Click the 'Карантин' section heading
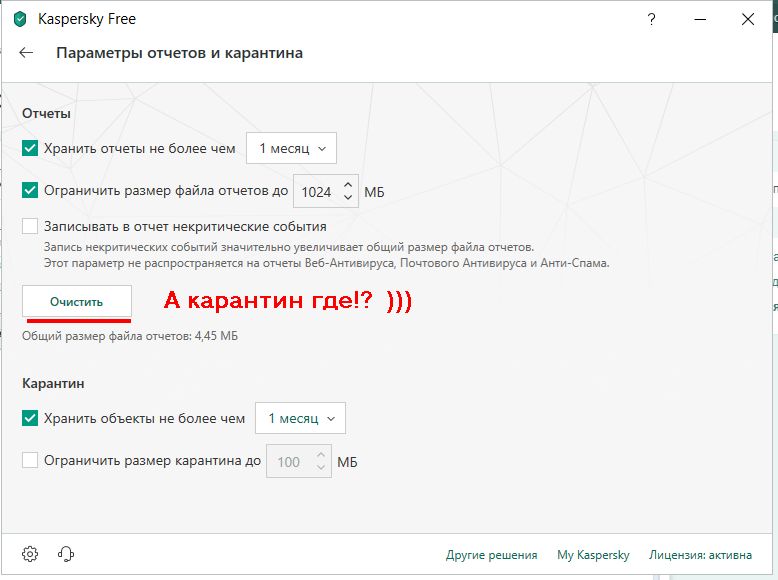This screenshot has height=580, width=778. click(53, 383)
